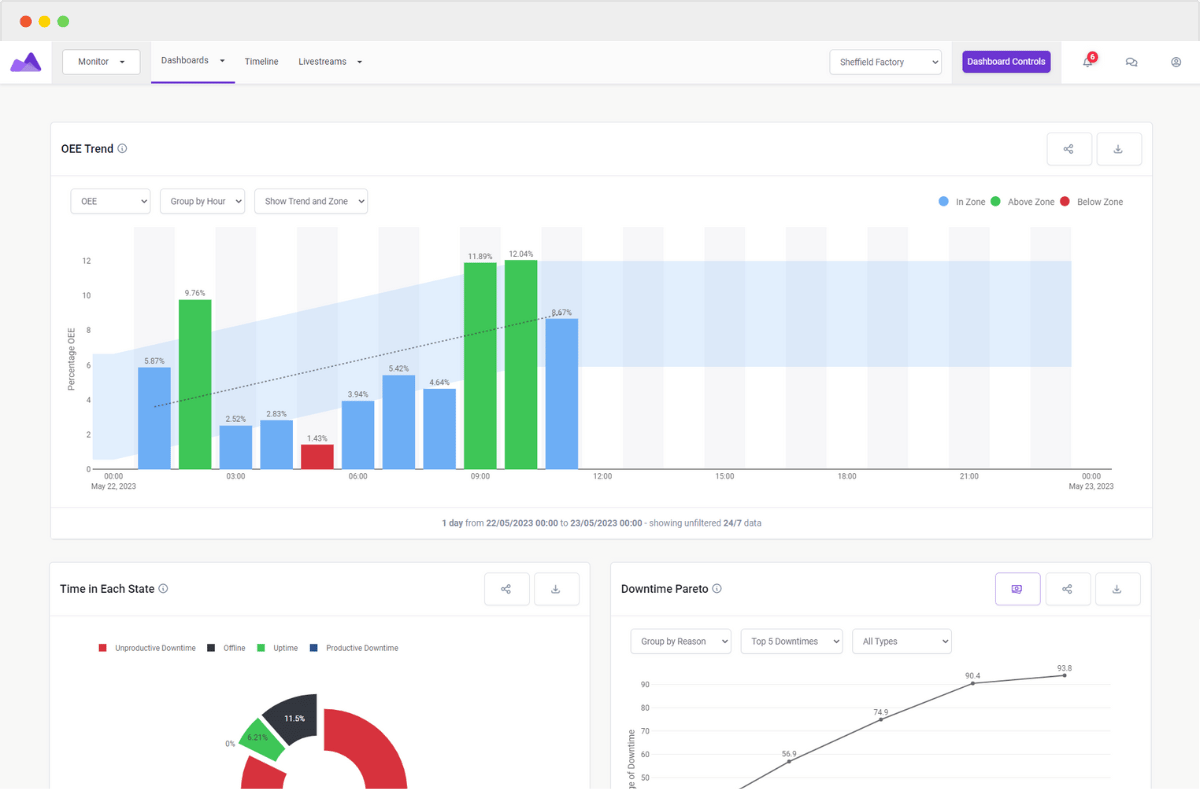
Task: Expand the Top 5 Downtimes dropdown
Action: tap(792, 641)
